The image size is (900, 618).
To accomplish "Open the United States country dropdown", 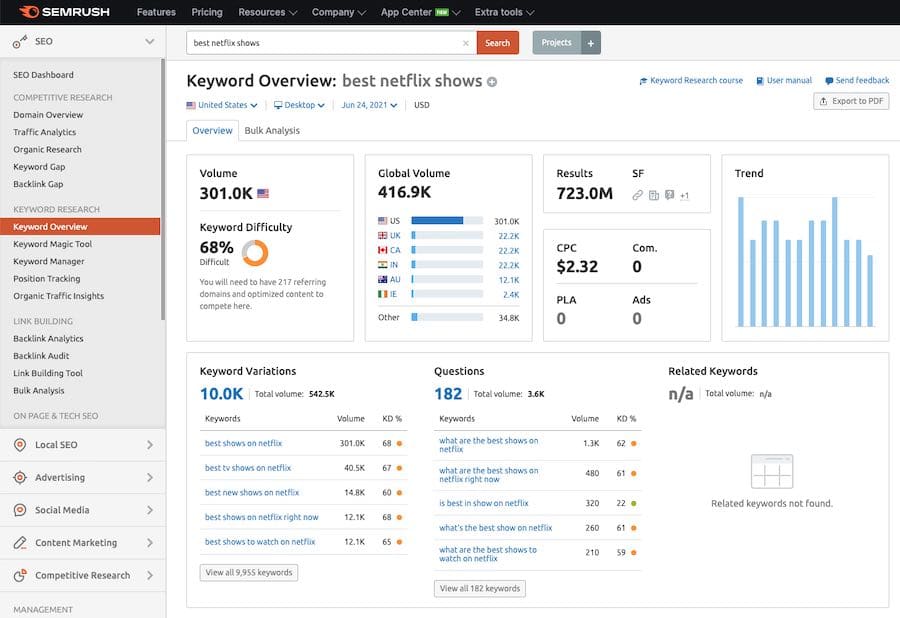I will coord(222,105).
